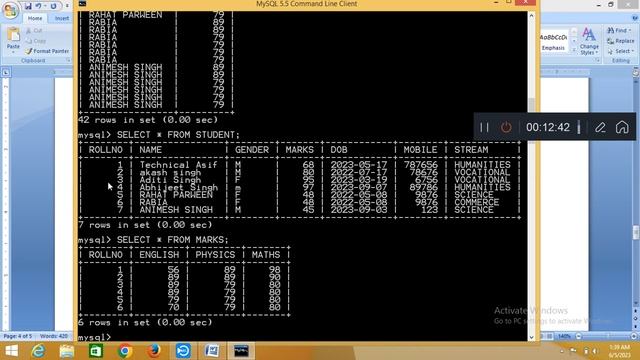Screen dimensions: 640x360
Task: Open screen recorder home icon
Action: pos(622,127)
